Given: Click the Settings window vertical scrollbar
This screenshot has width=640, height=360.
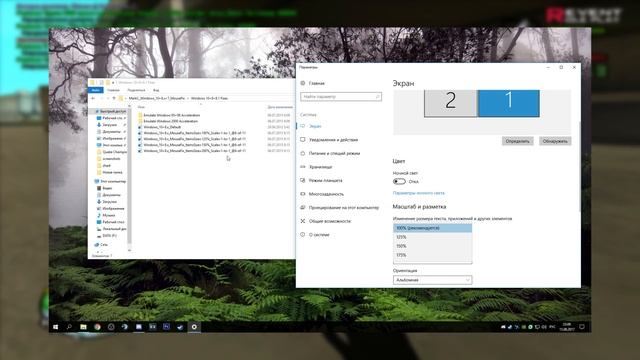Looking at the screenshot, I should [580, 167].
